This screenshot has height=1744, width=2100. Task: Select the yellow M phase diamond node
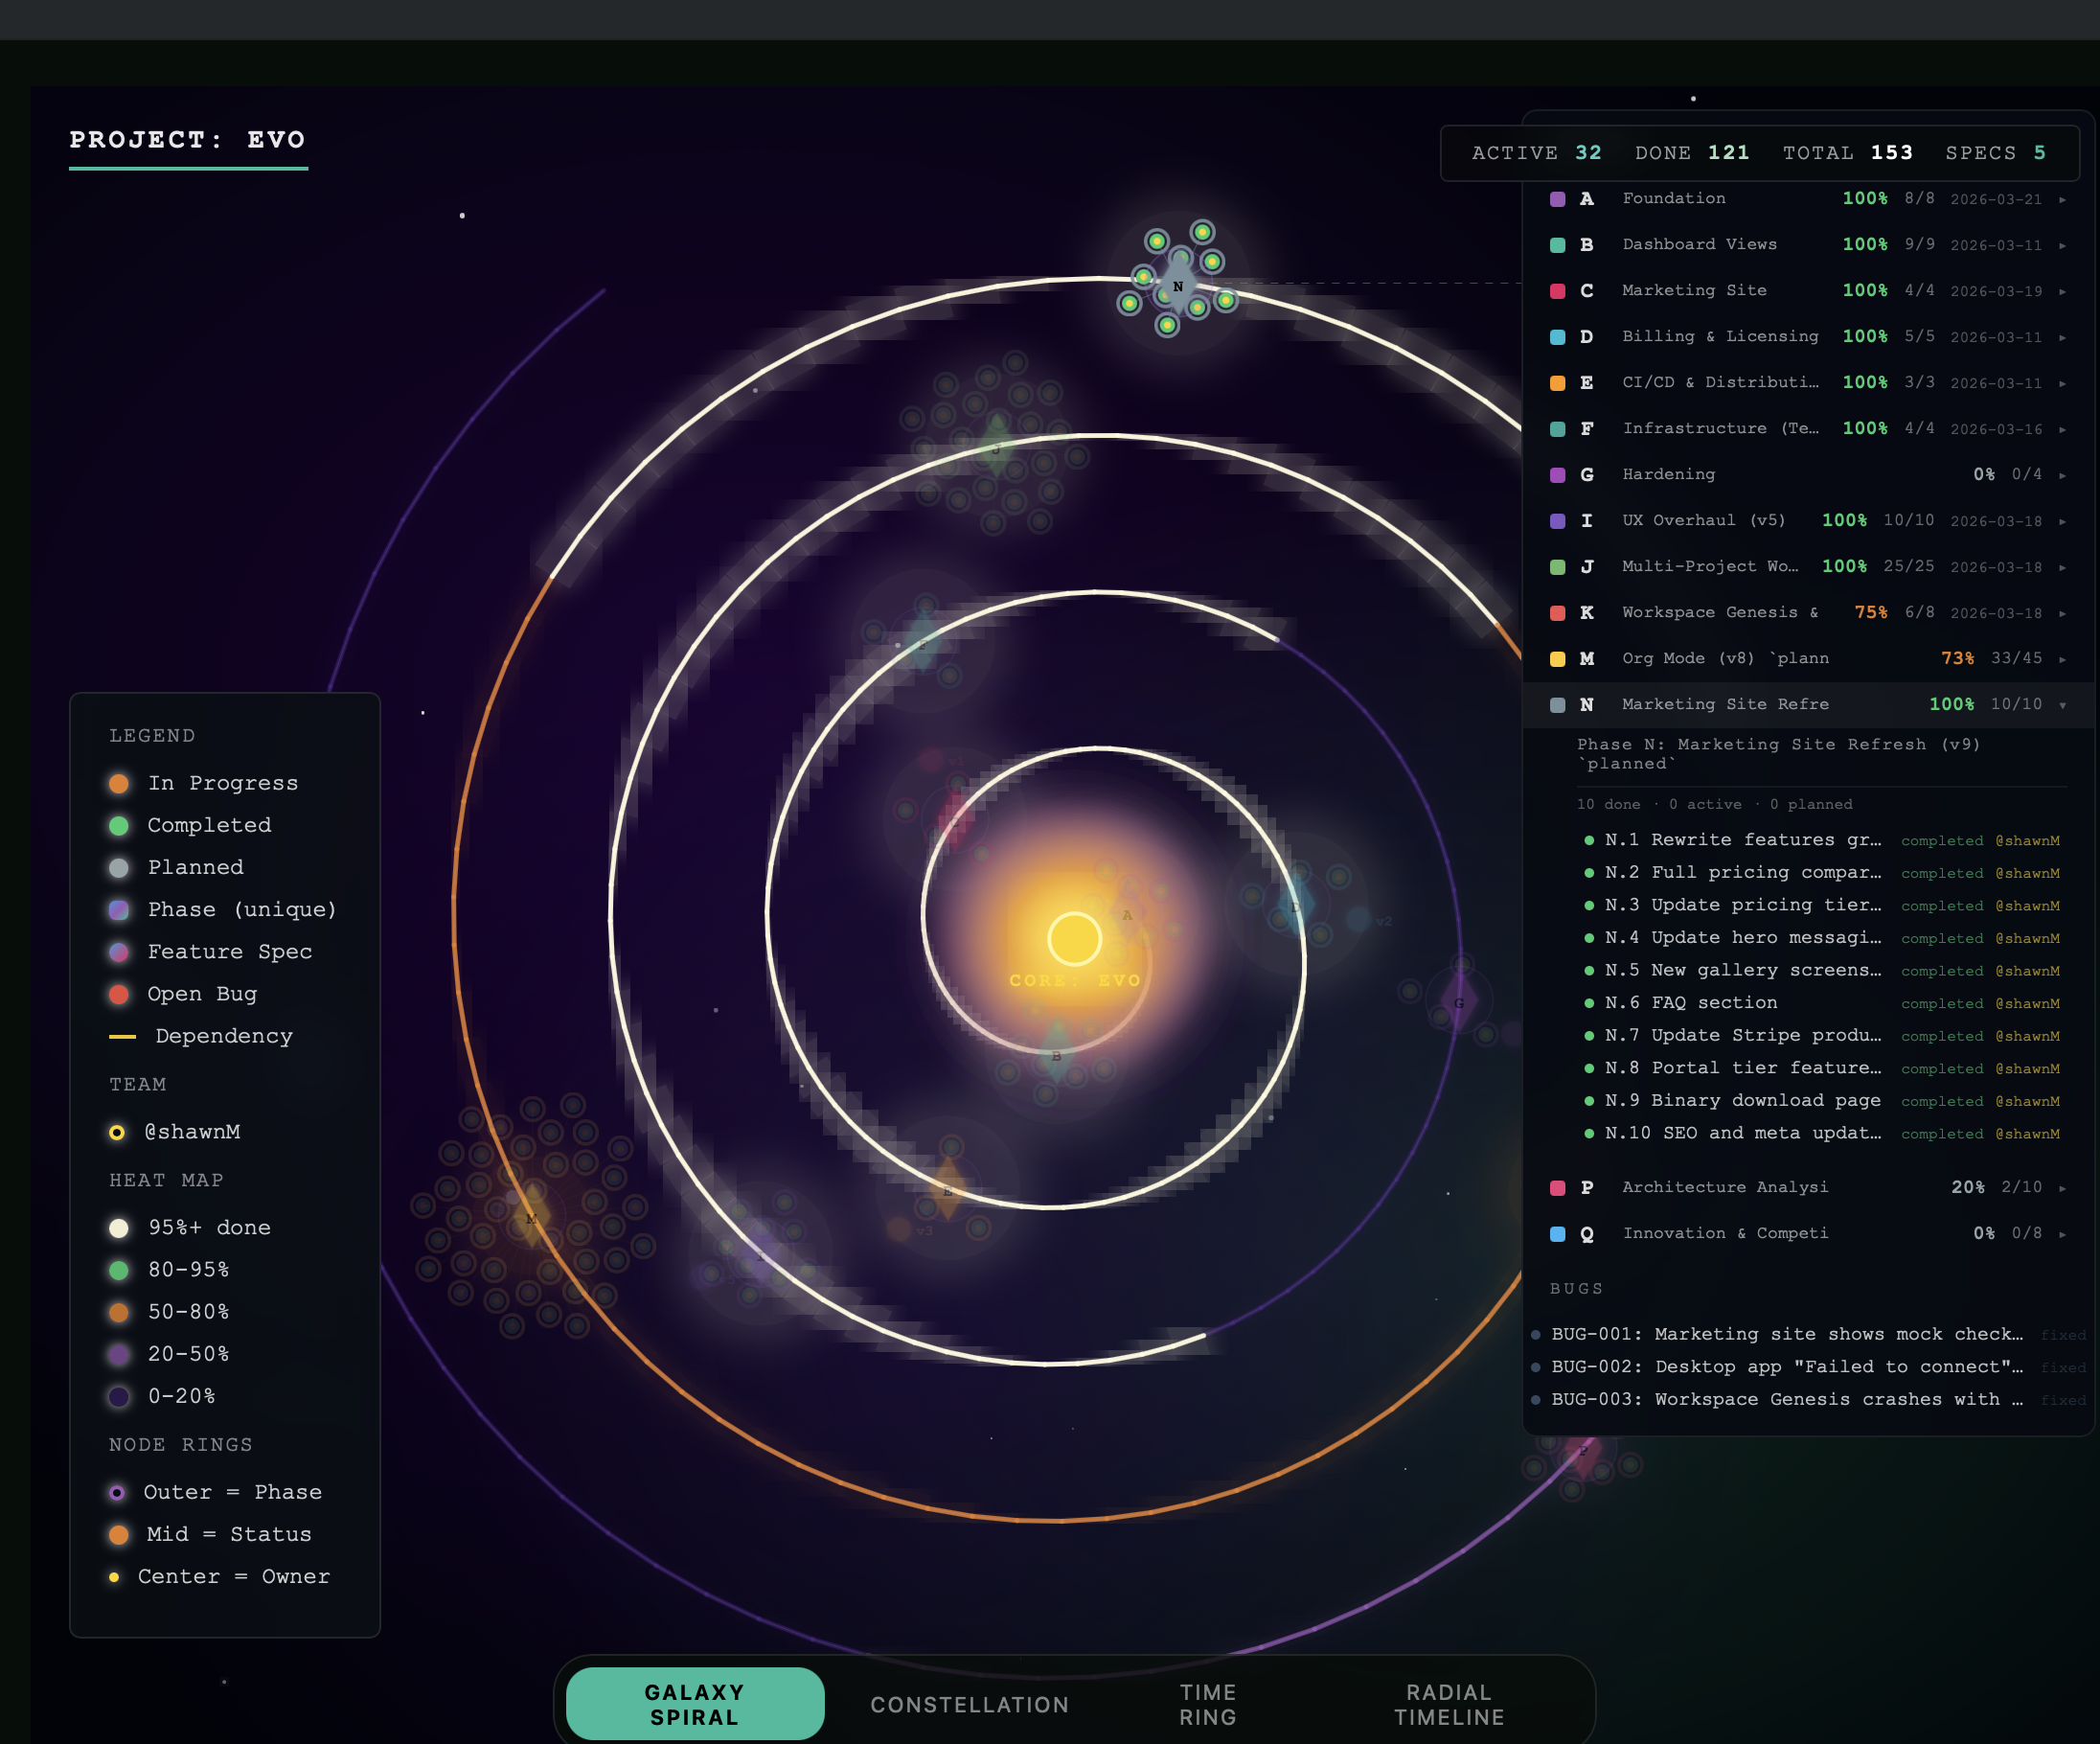click(531, 1217)
